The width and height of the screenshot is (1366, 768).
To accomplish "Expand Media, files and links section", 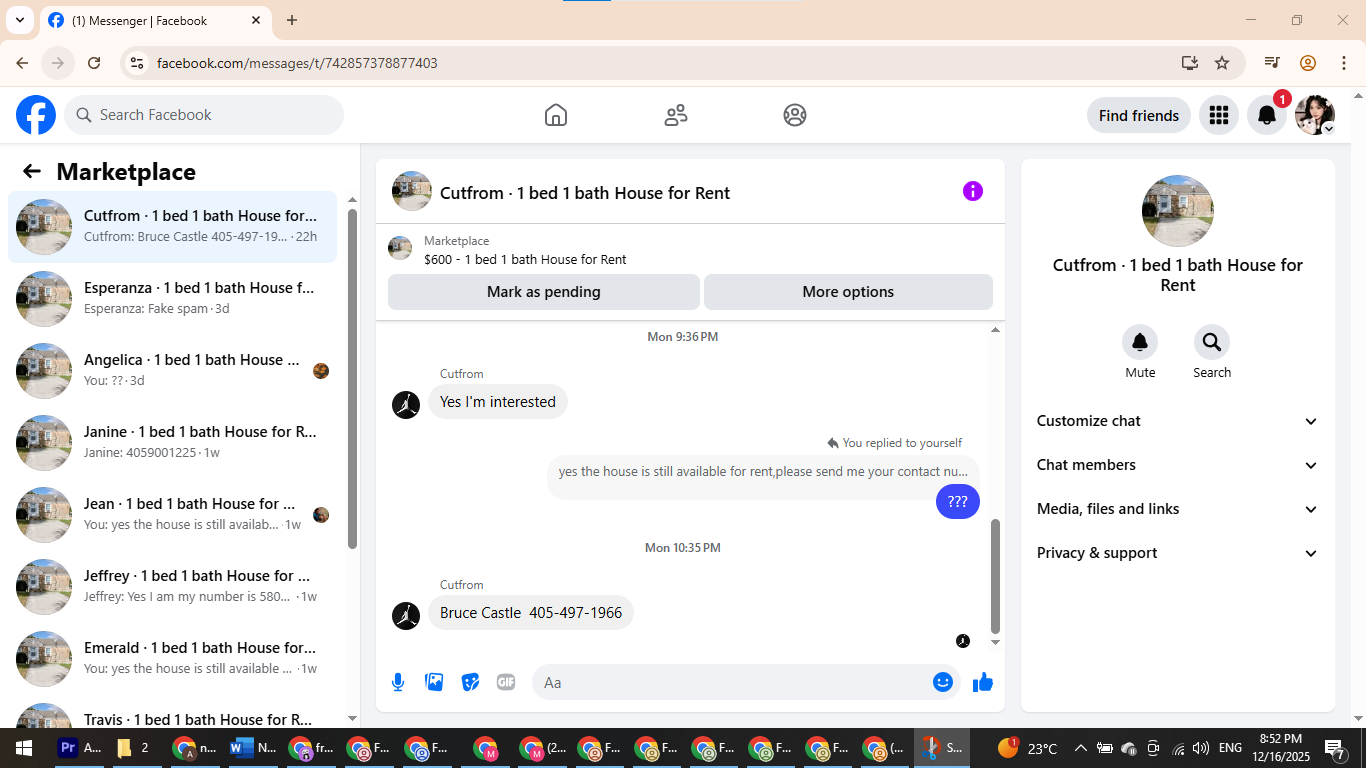I will tap(1178, 509).
